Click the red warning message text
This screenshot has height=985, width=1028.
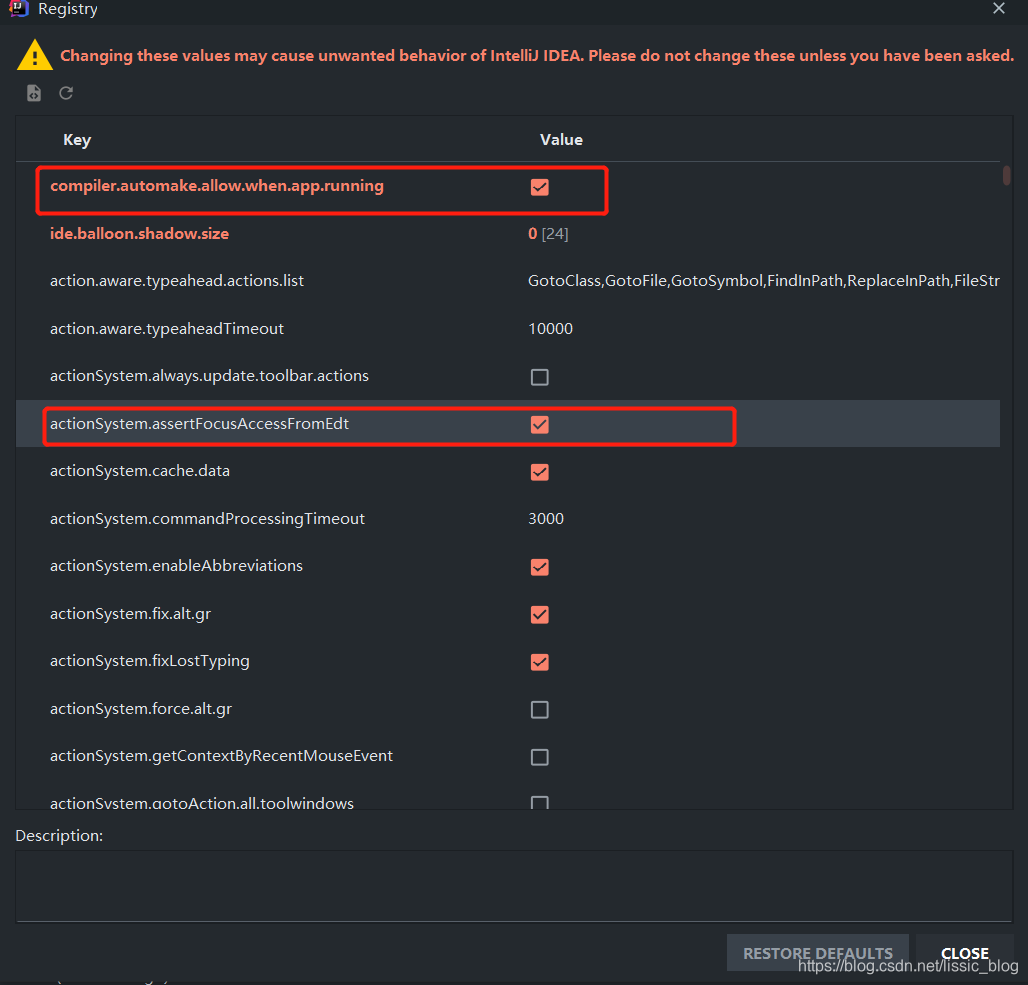(x=537, y=56)
